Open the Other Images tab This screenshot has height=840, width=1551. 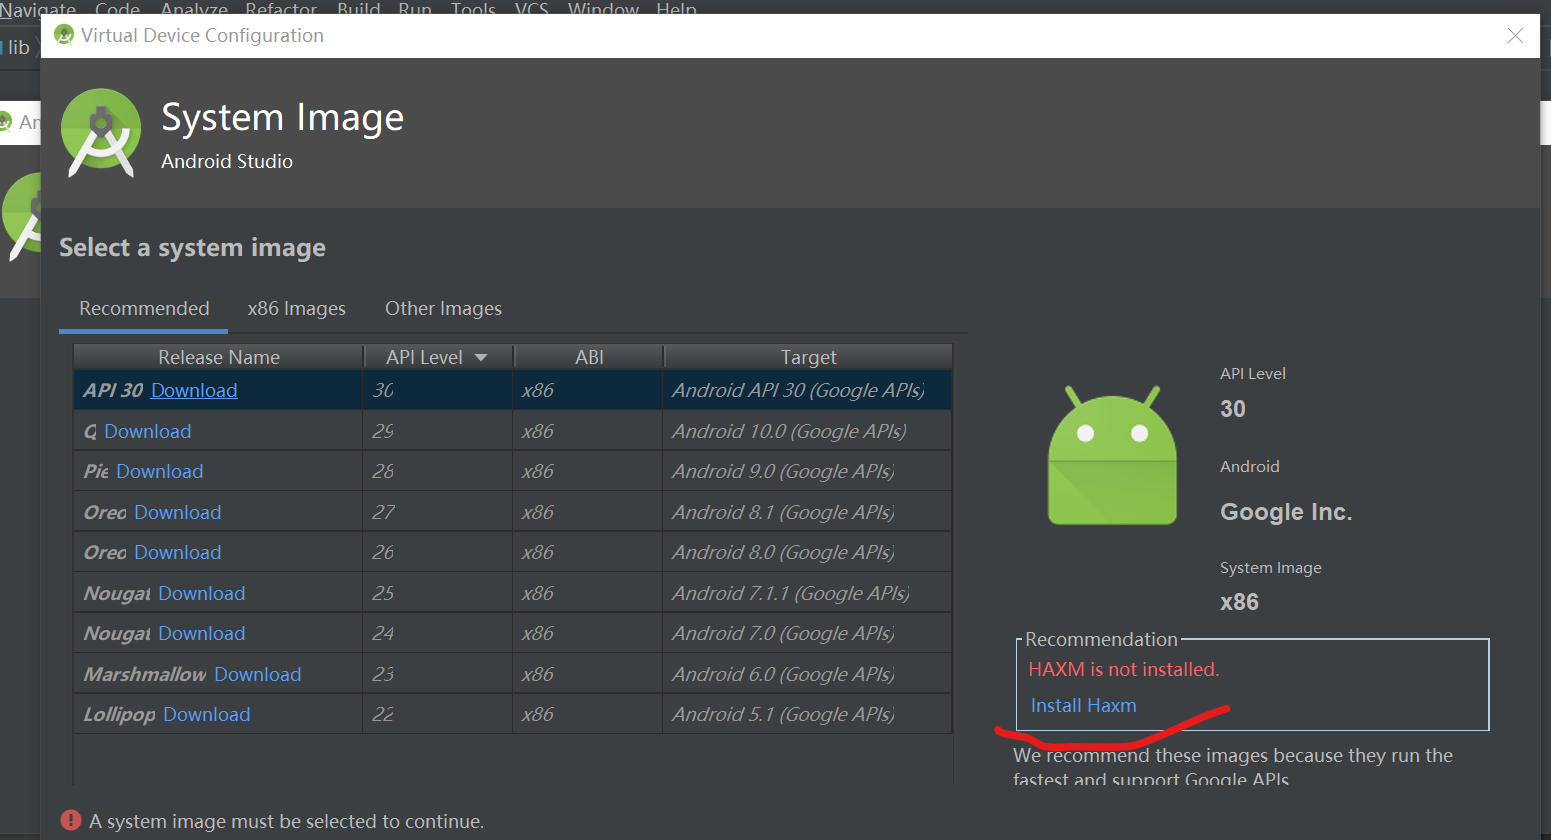click(x=443, y=308)
